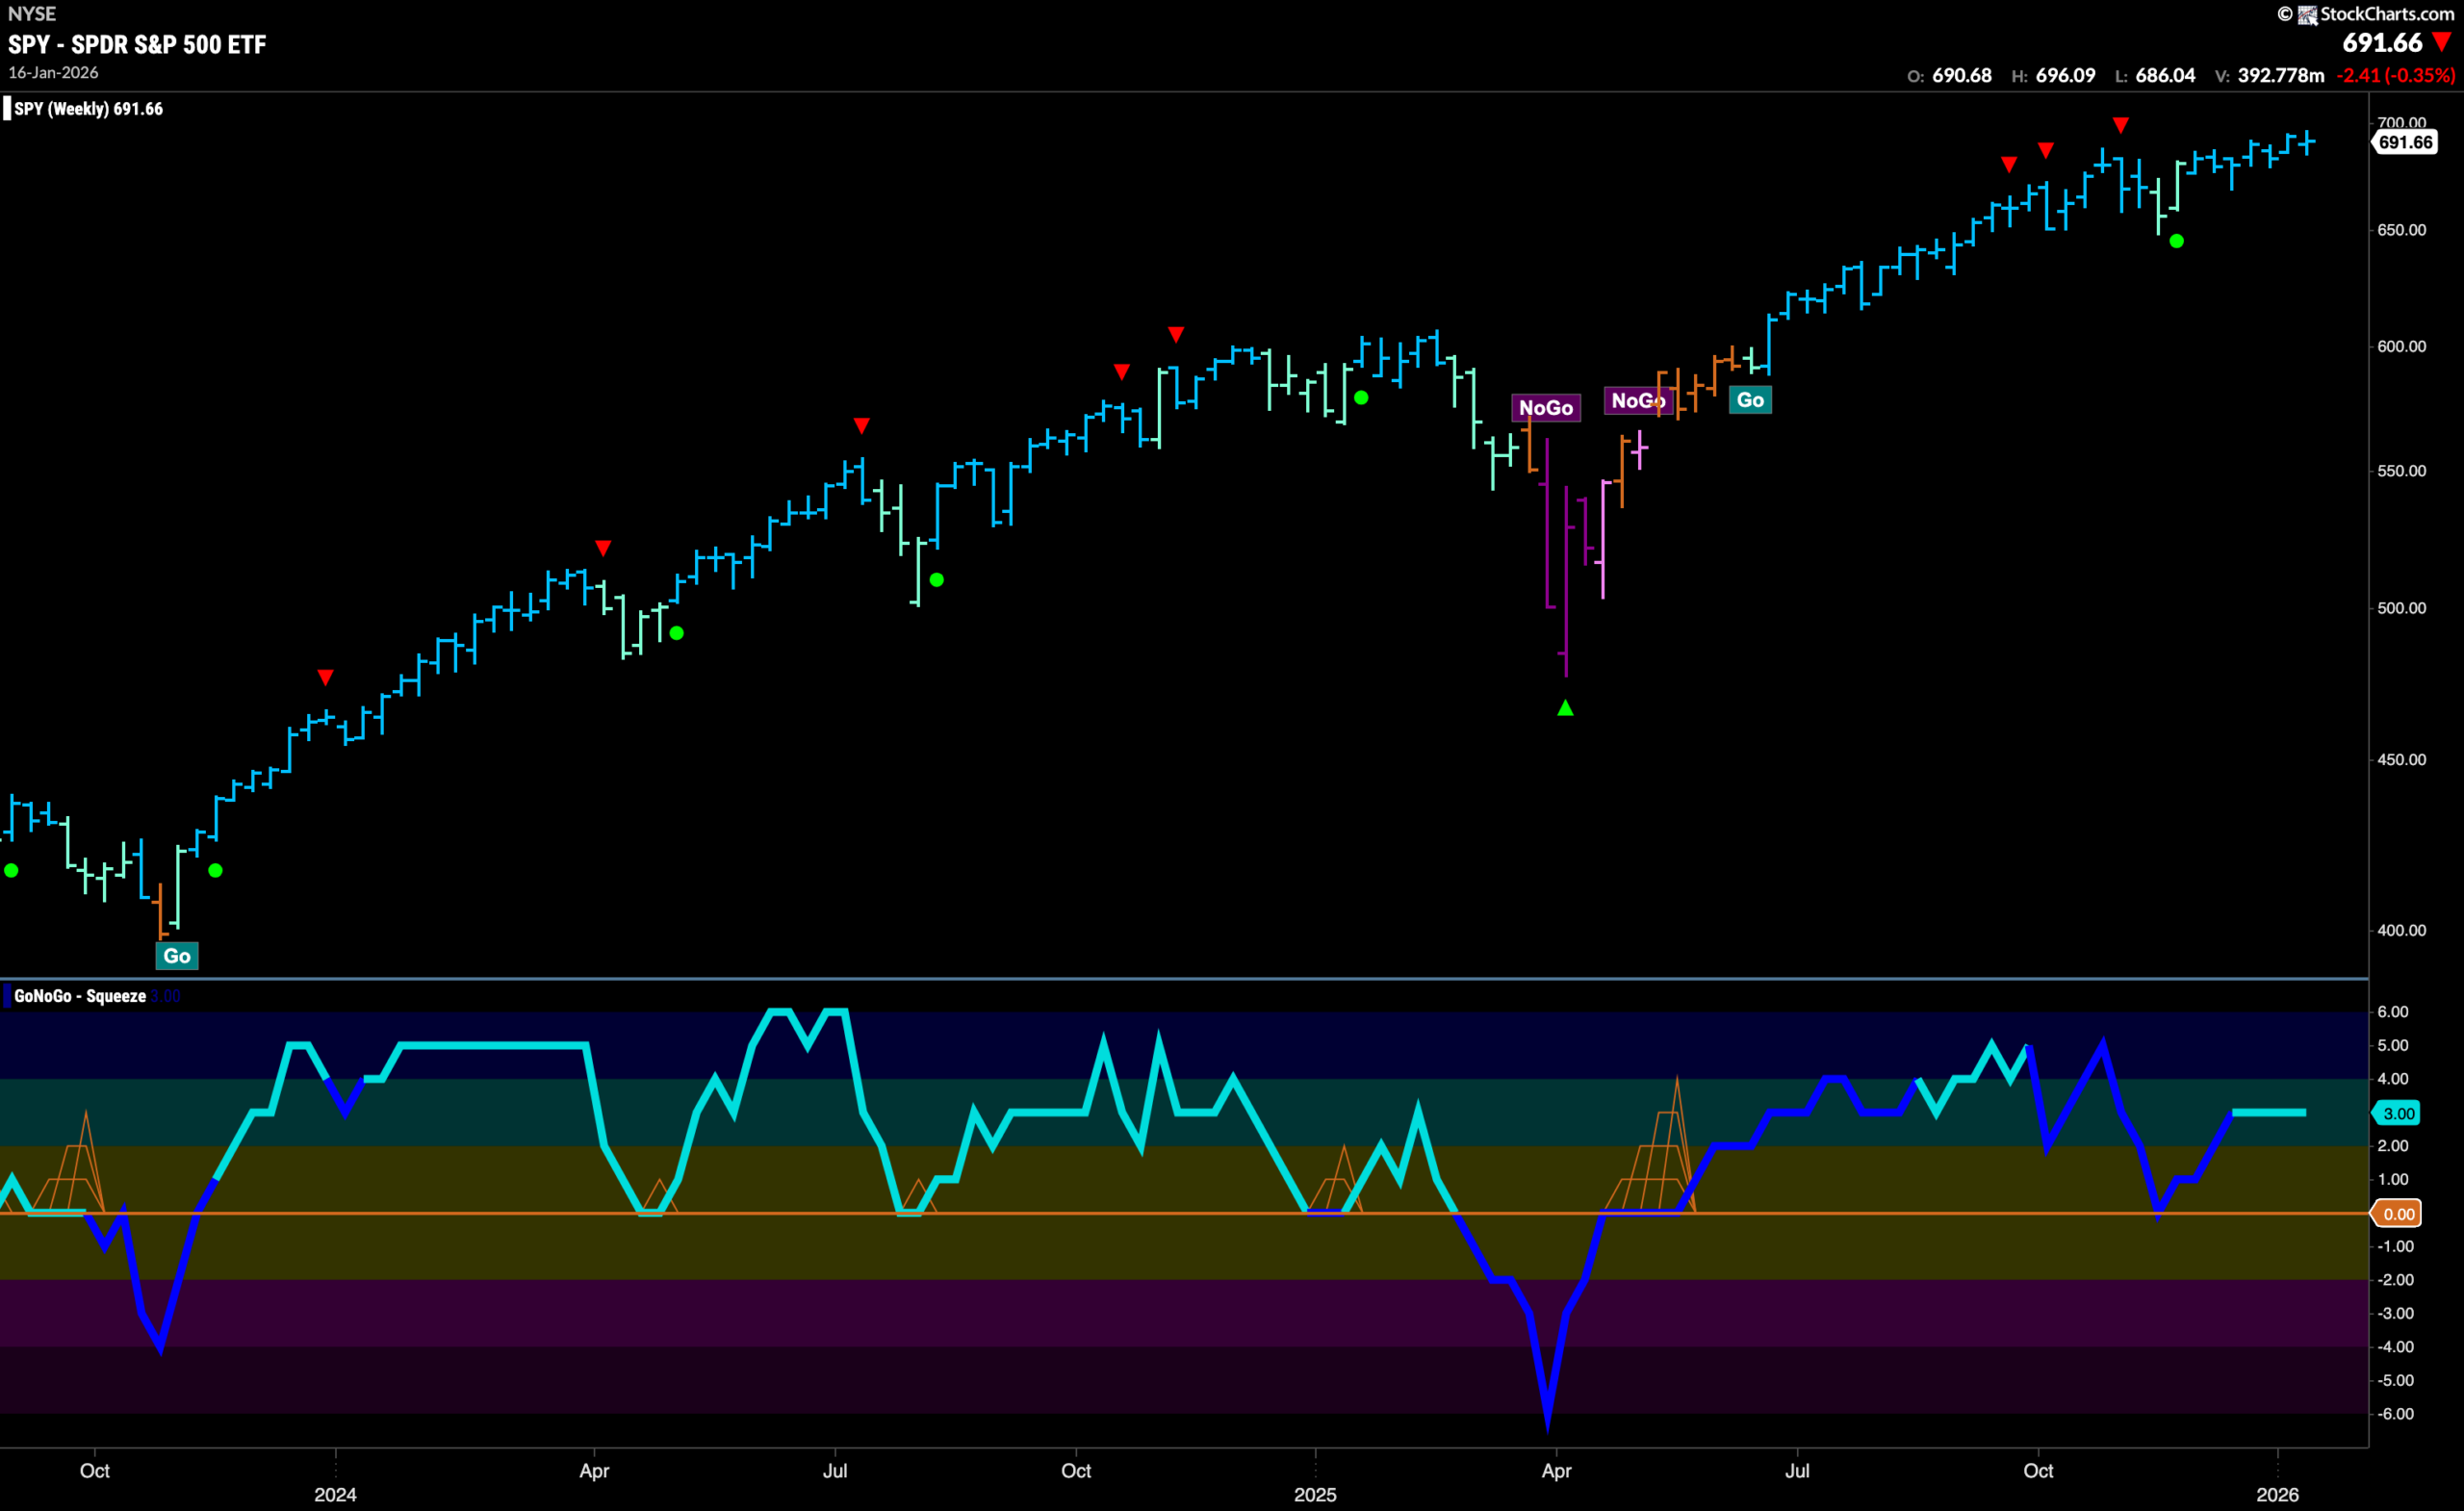Click the 650.00 price axis label
2464x1511 pixels.
[x=2401, y=230]
